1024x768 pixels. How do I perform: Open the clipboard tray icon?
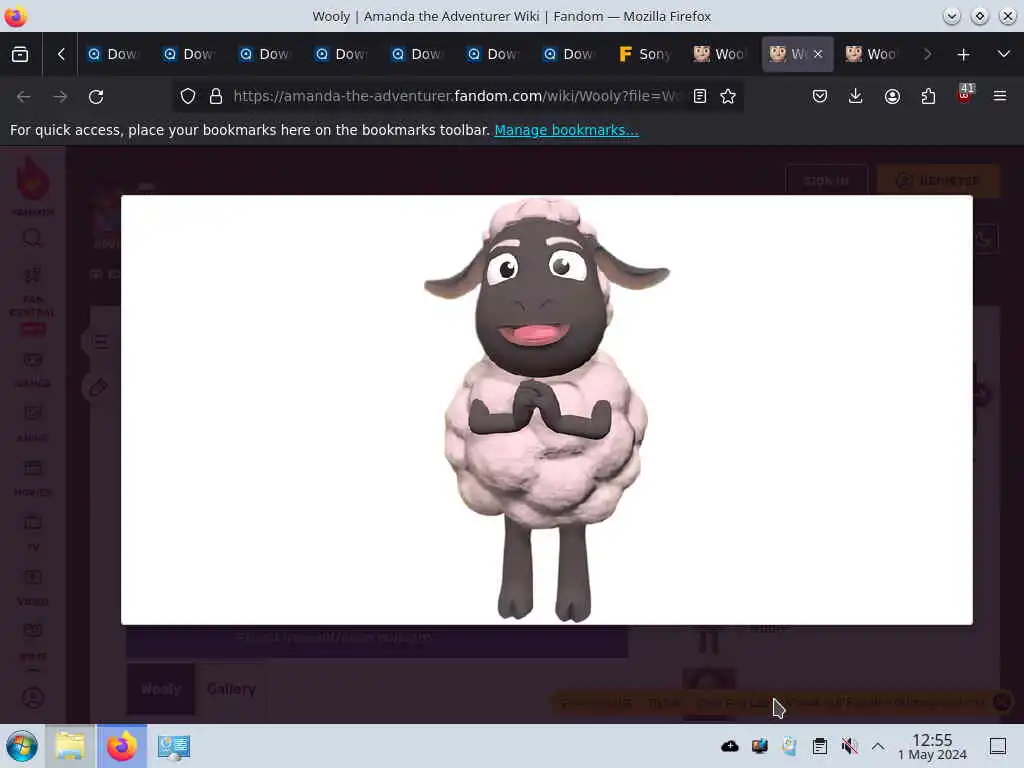point(820,746)
